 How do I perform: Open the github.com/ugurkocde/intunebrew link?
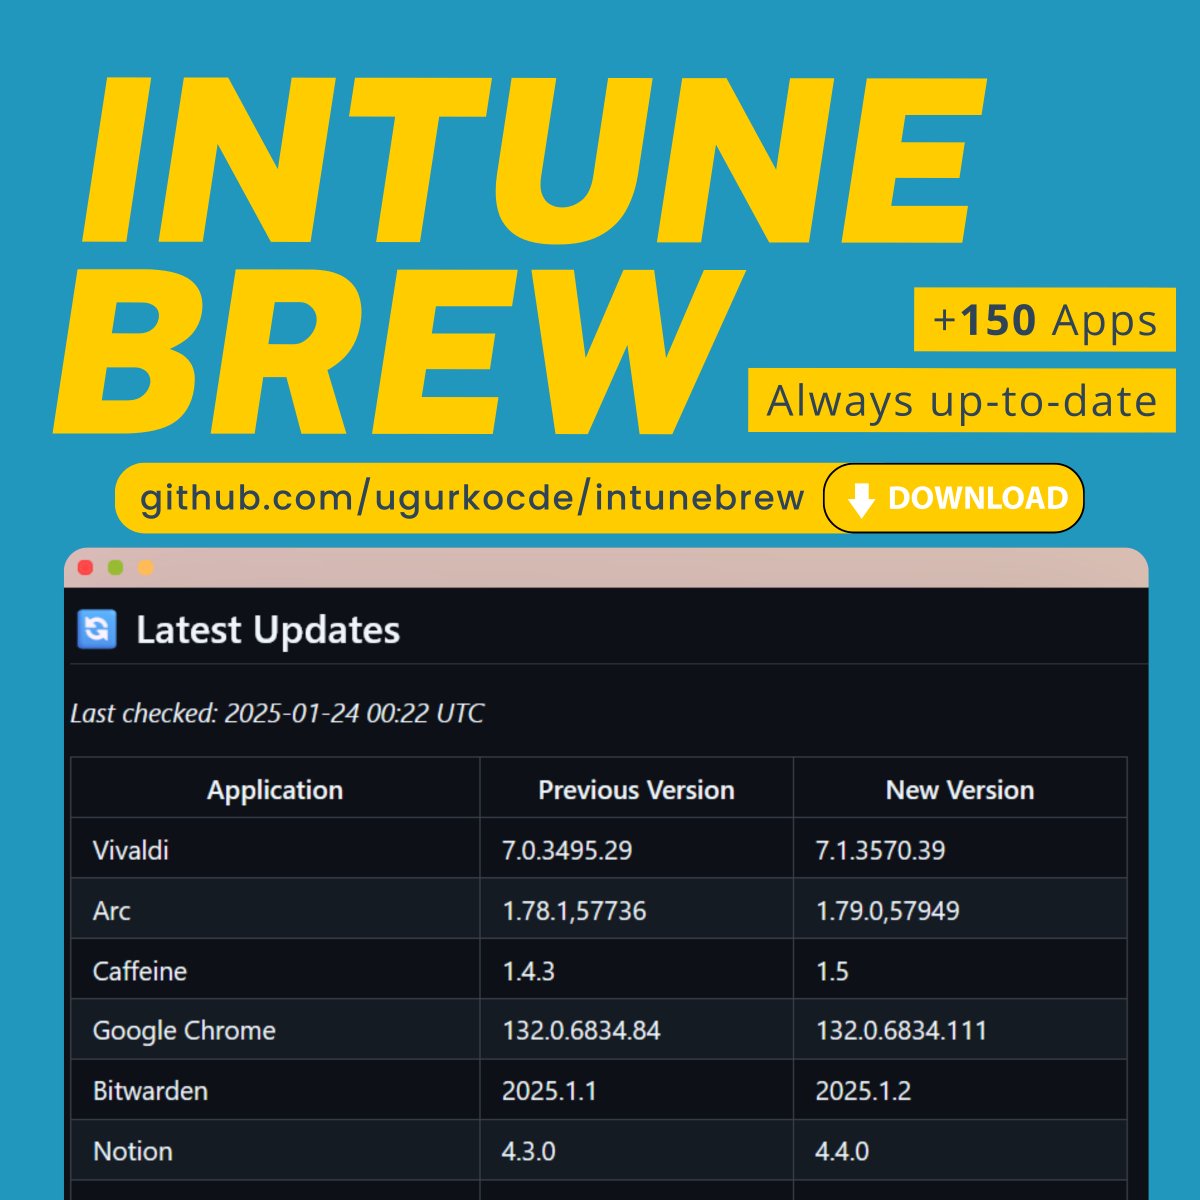pos(472,497)
